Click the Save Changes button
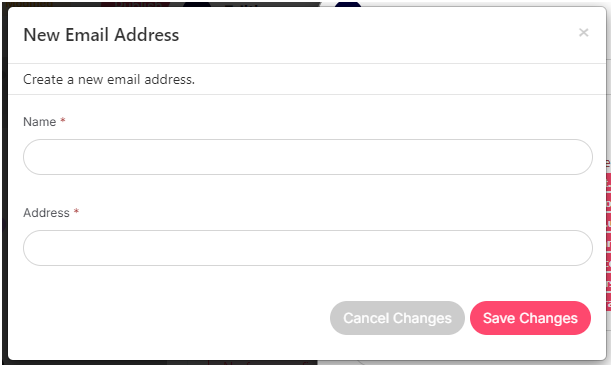The height and width of the screenshot is (370, 615). pyautogui.click(x=530, y=318)
